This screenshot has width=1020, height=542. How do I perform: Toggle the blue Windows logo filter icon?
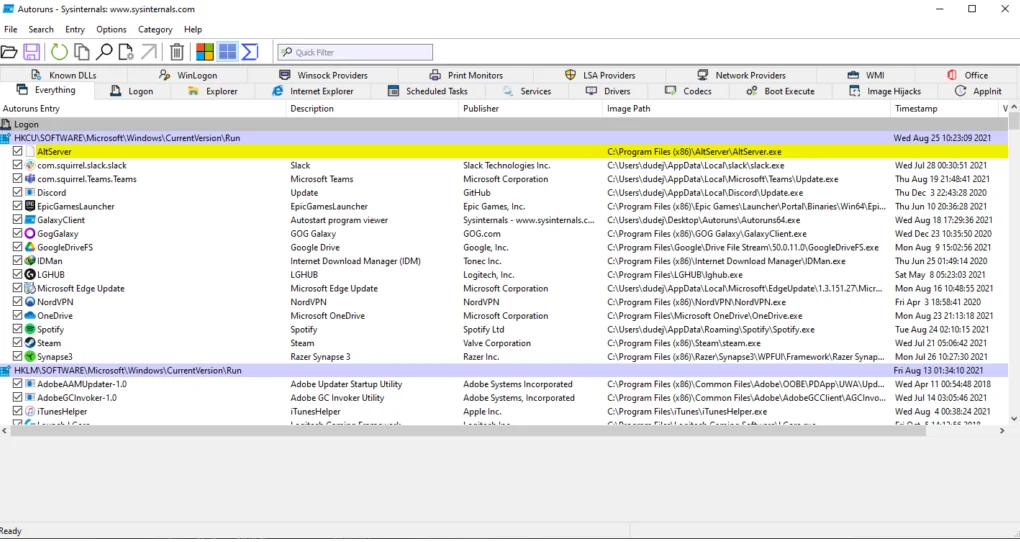coord(228,52)
